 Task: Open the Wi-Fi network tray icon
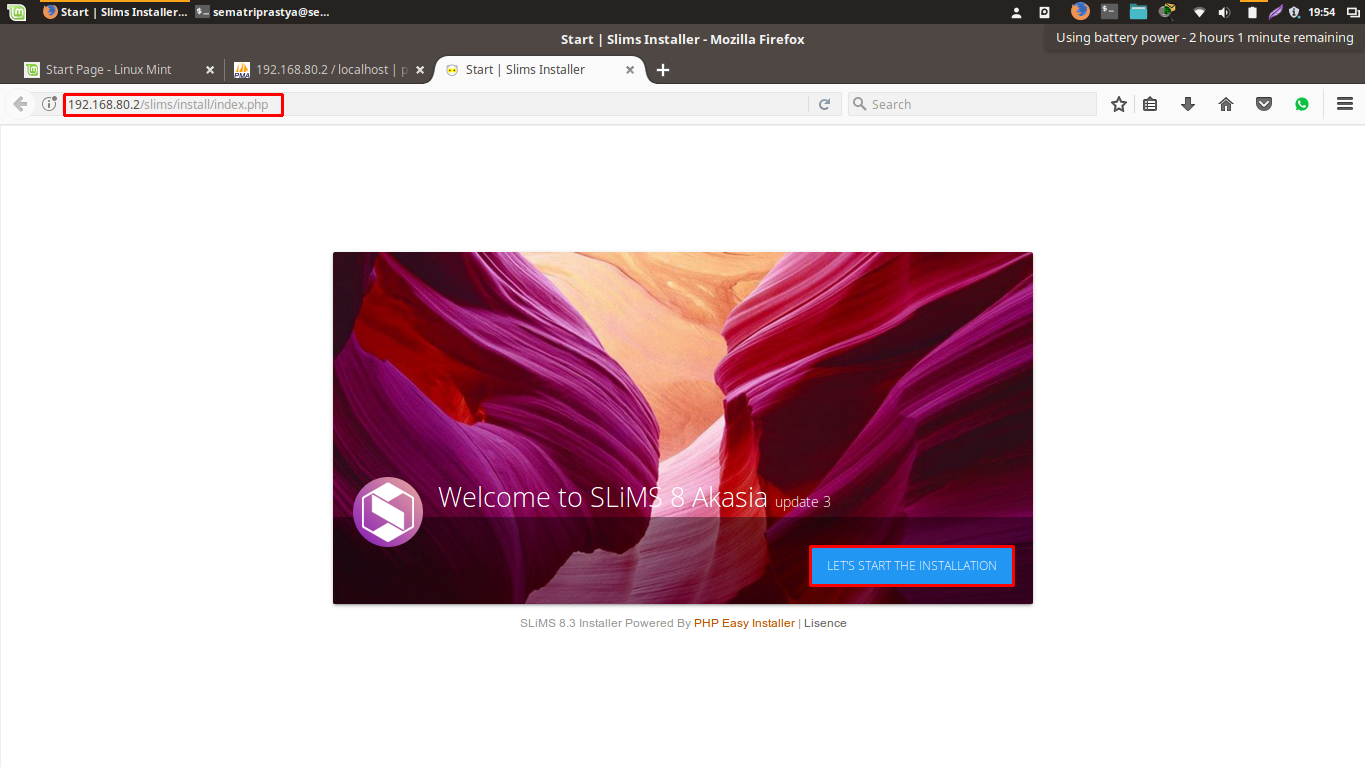pos(1199,12)
